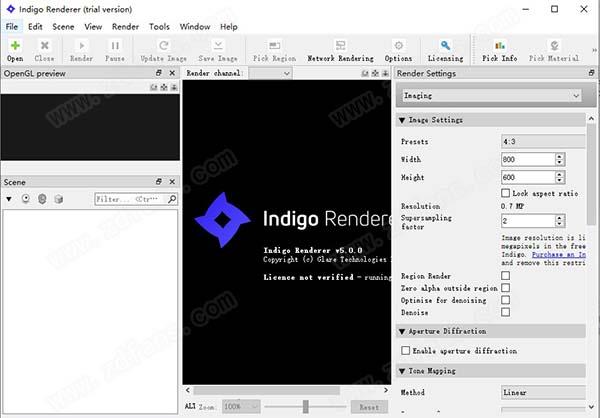The image size is (600, 418).
Task: Open the View menu
Action: pyautogui.click(x=93, y=27)
